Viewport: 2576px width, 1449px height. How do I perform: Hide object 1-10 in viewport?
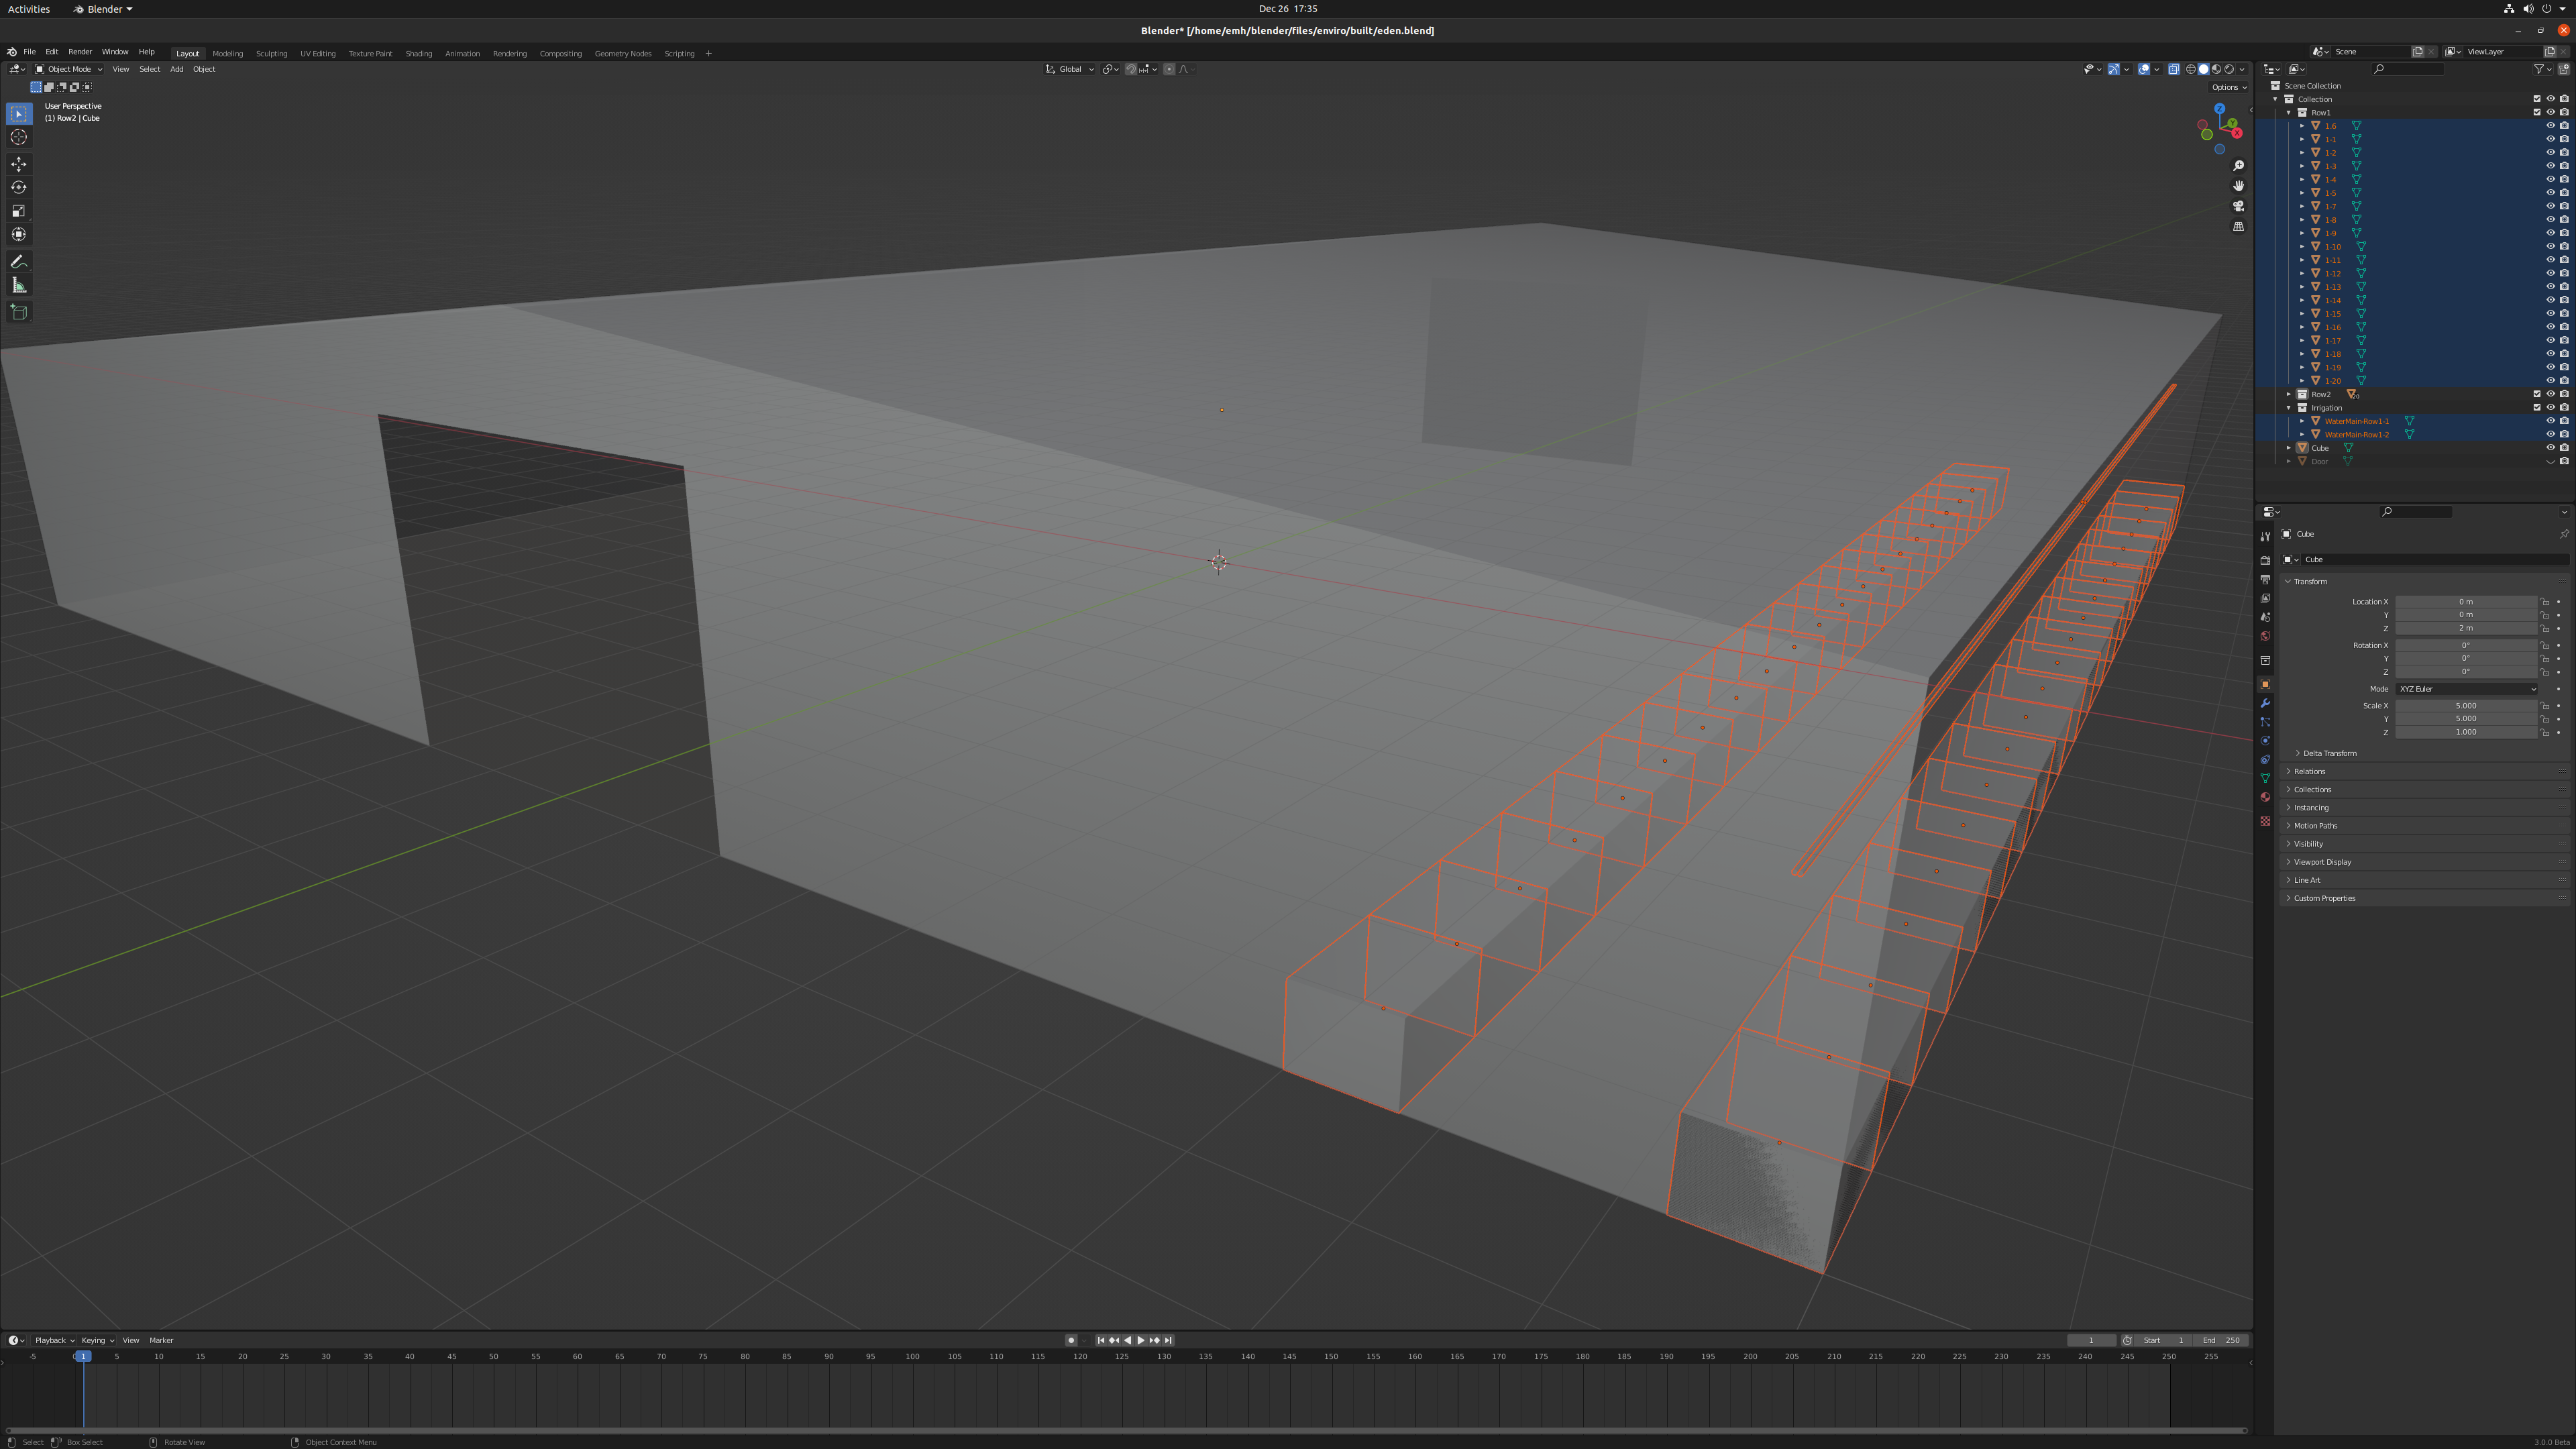[2550, 247]
